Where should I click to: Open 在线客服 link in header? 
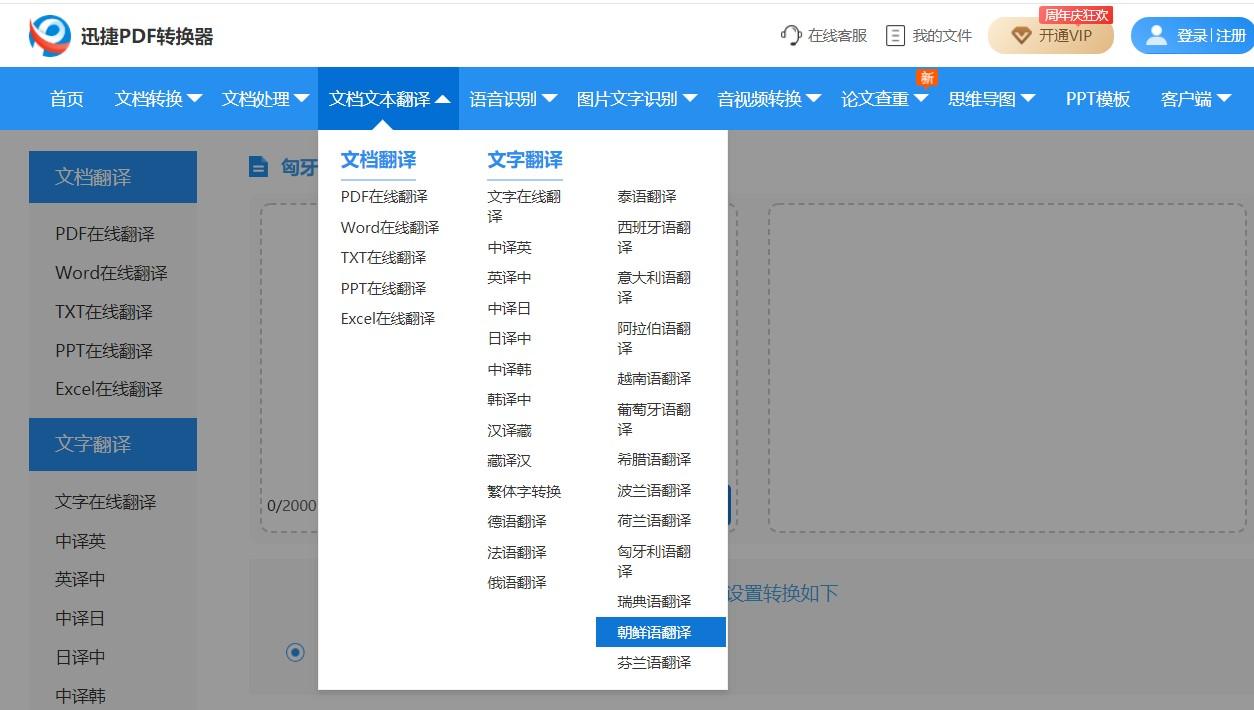824,35
